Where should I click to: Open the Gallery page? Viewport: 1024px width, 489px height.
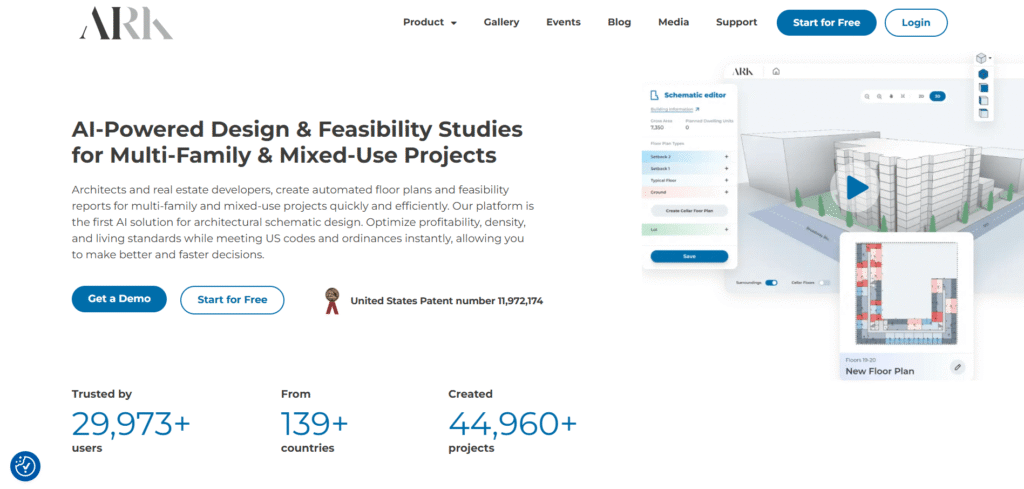pos(501,22)
